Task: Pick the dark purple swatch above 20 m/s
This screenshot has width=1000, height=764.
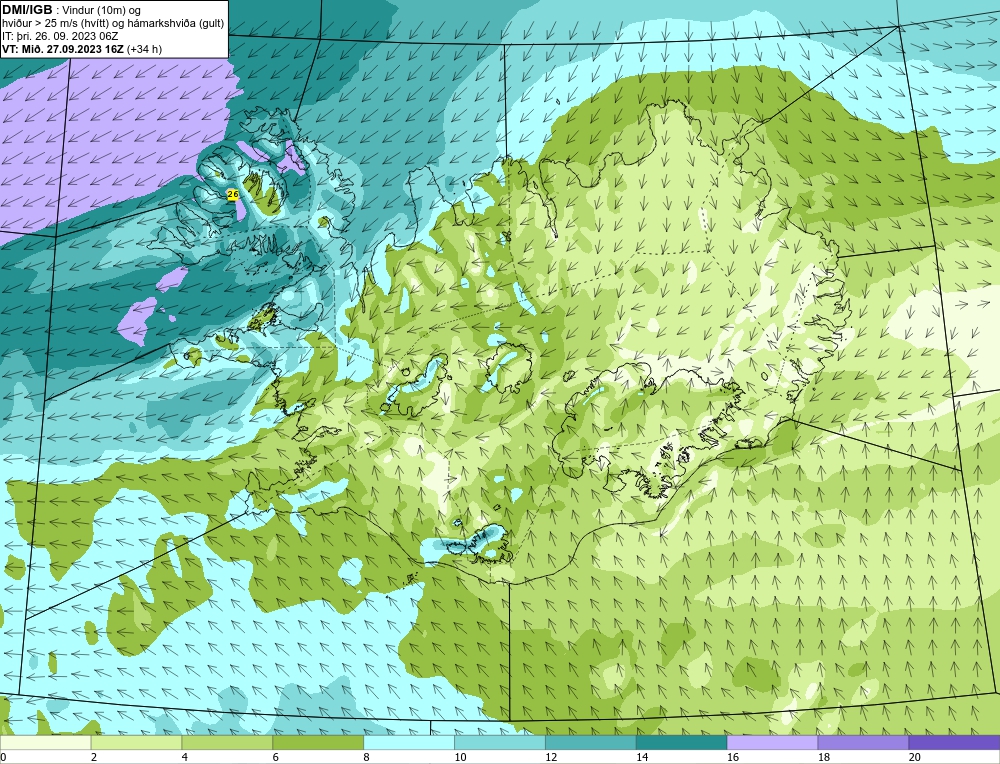Action: (x=954, y=743)
